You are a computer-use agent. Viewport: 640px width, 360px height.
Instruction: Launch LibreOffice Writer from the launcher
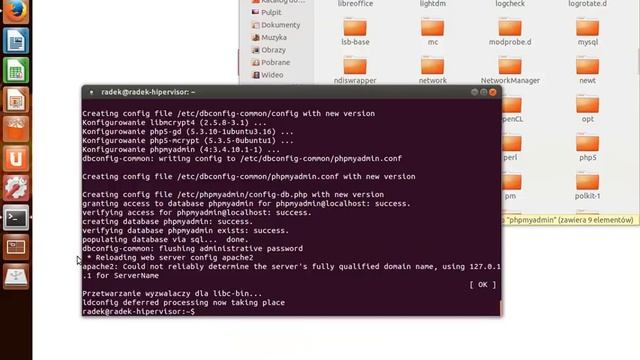[x=16, y=41]
